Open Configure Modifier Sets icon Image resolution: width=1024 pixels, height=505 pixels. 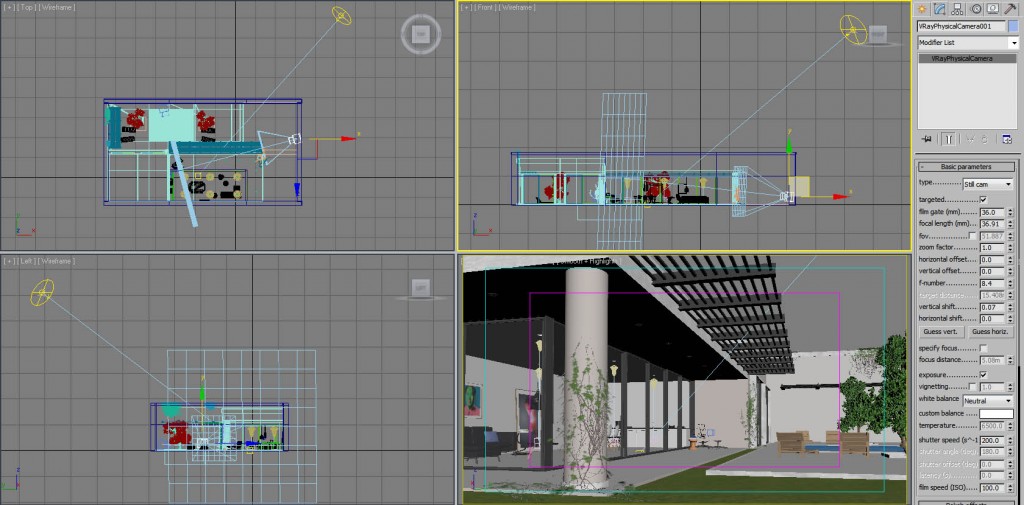click(x=1007, y=138)
